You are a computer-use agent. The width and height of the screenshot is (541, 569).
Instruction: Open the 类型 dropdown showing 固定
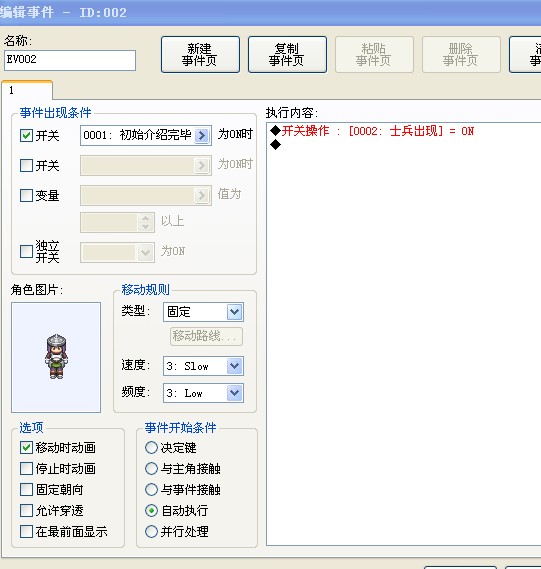pos(203,312)
